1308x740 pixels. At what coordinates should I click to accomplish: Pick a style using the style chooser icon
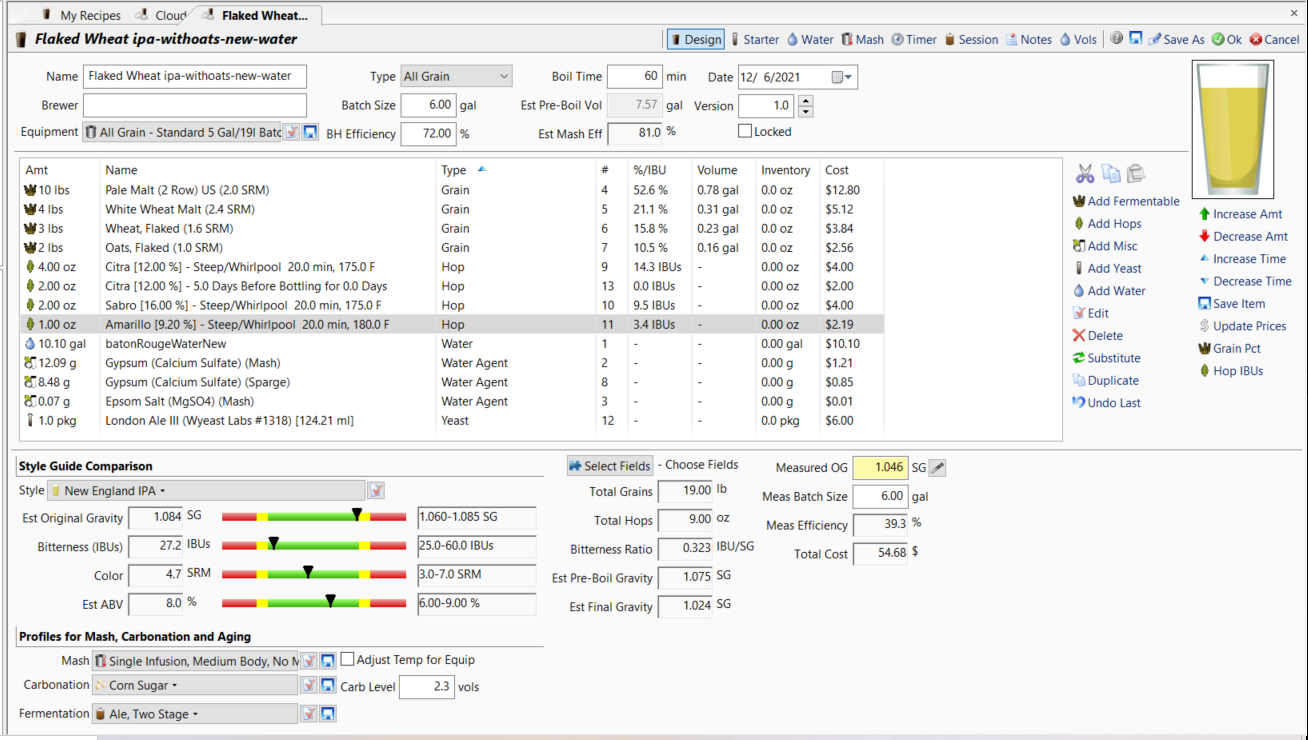pyautogui.click(x=376, y=491)
